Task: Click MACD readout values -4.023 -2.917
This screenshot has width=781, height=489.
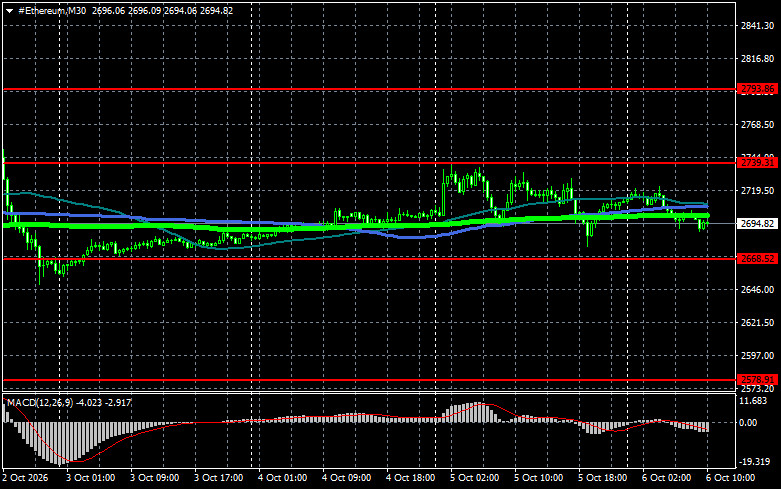Action: click(x=104, y=402)
